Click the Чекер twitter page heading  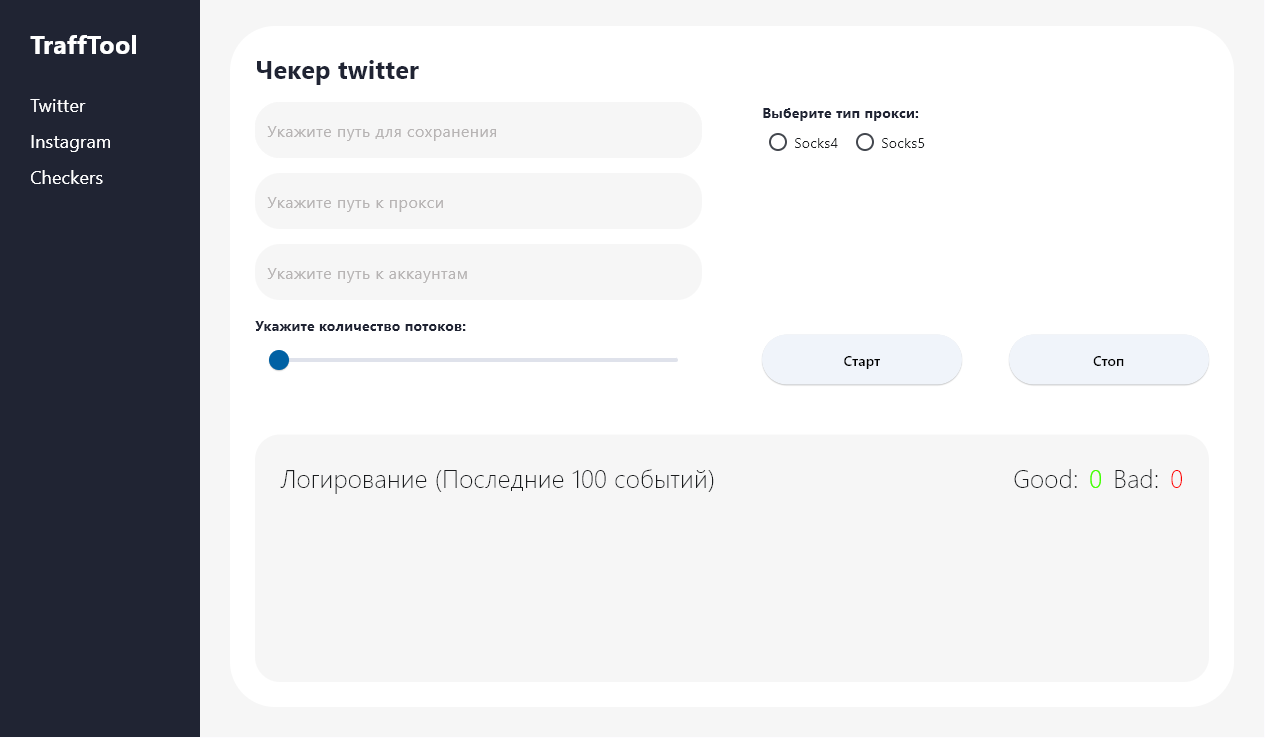click(x=337, y=71)
